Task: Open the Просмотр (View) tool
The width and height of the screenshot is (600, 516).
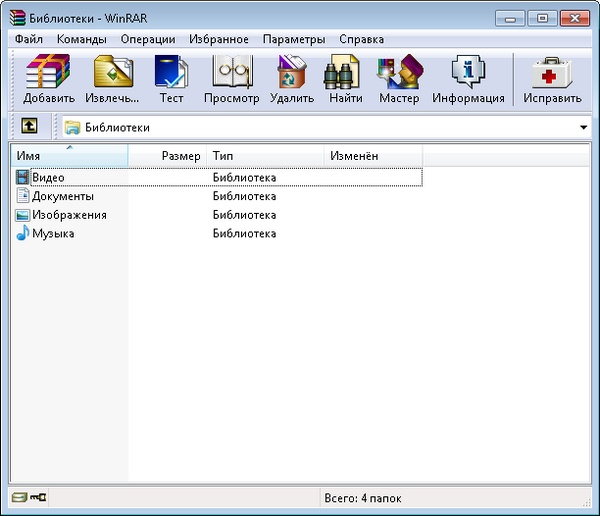Action: pyautogui.click(x=232, y=72)
